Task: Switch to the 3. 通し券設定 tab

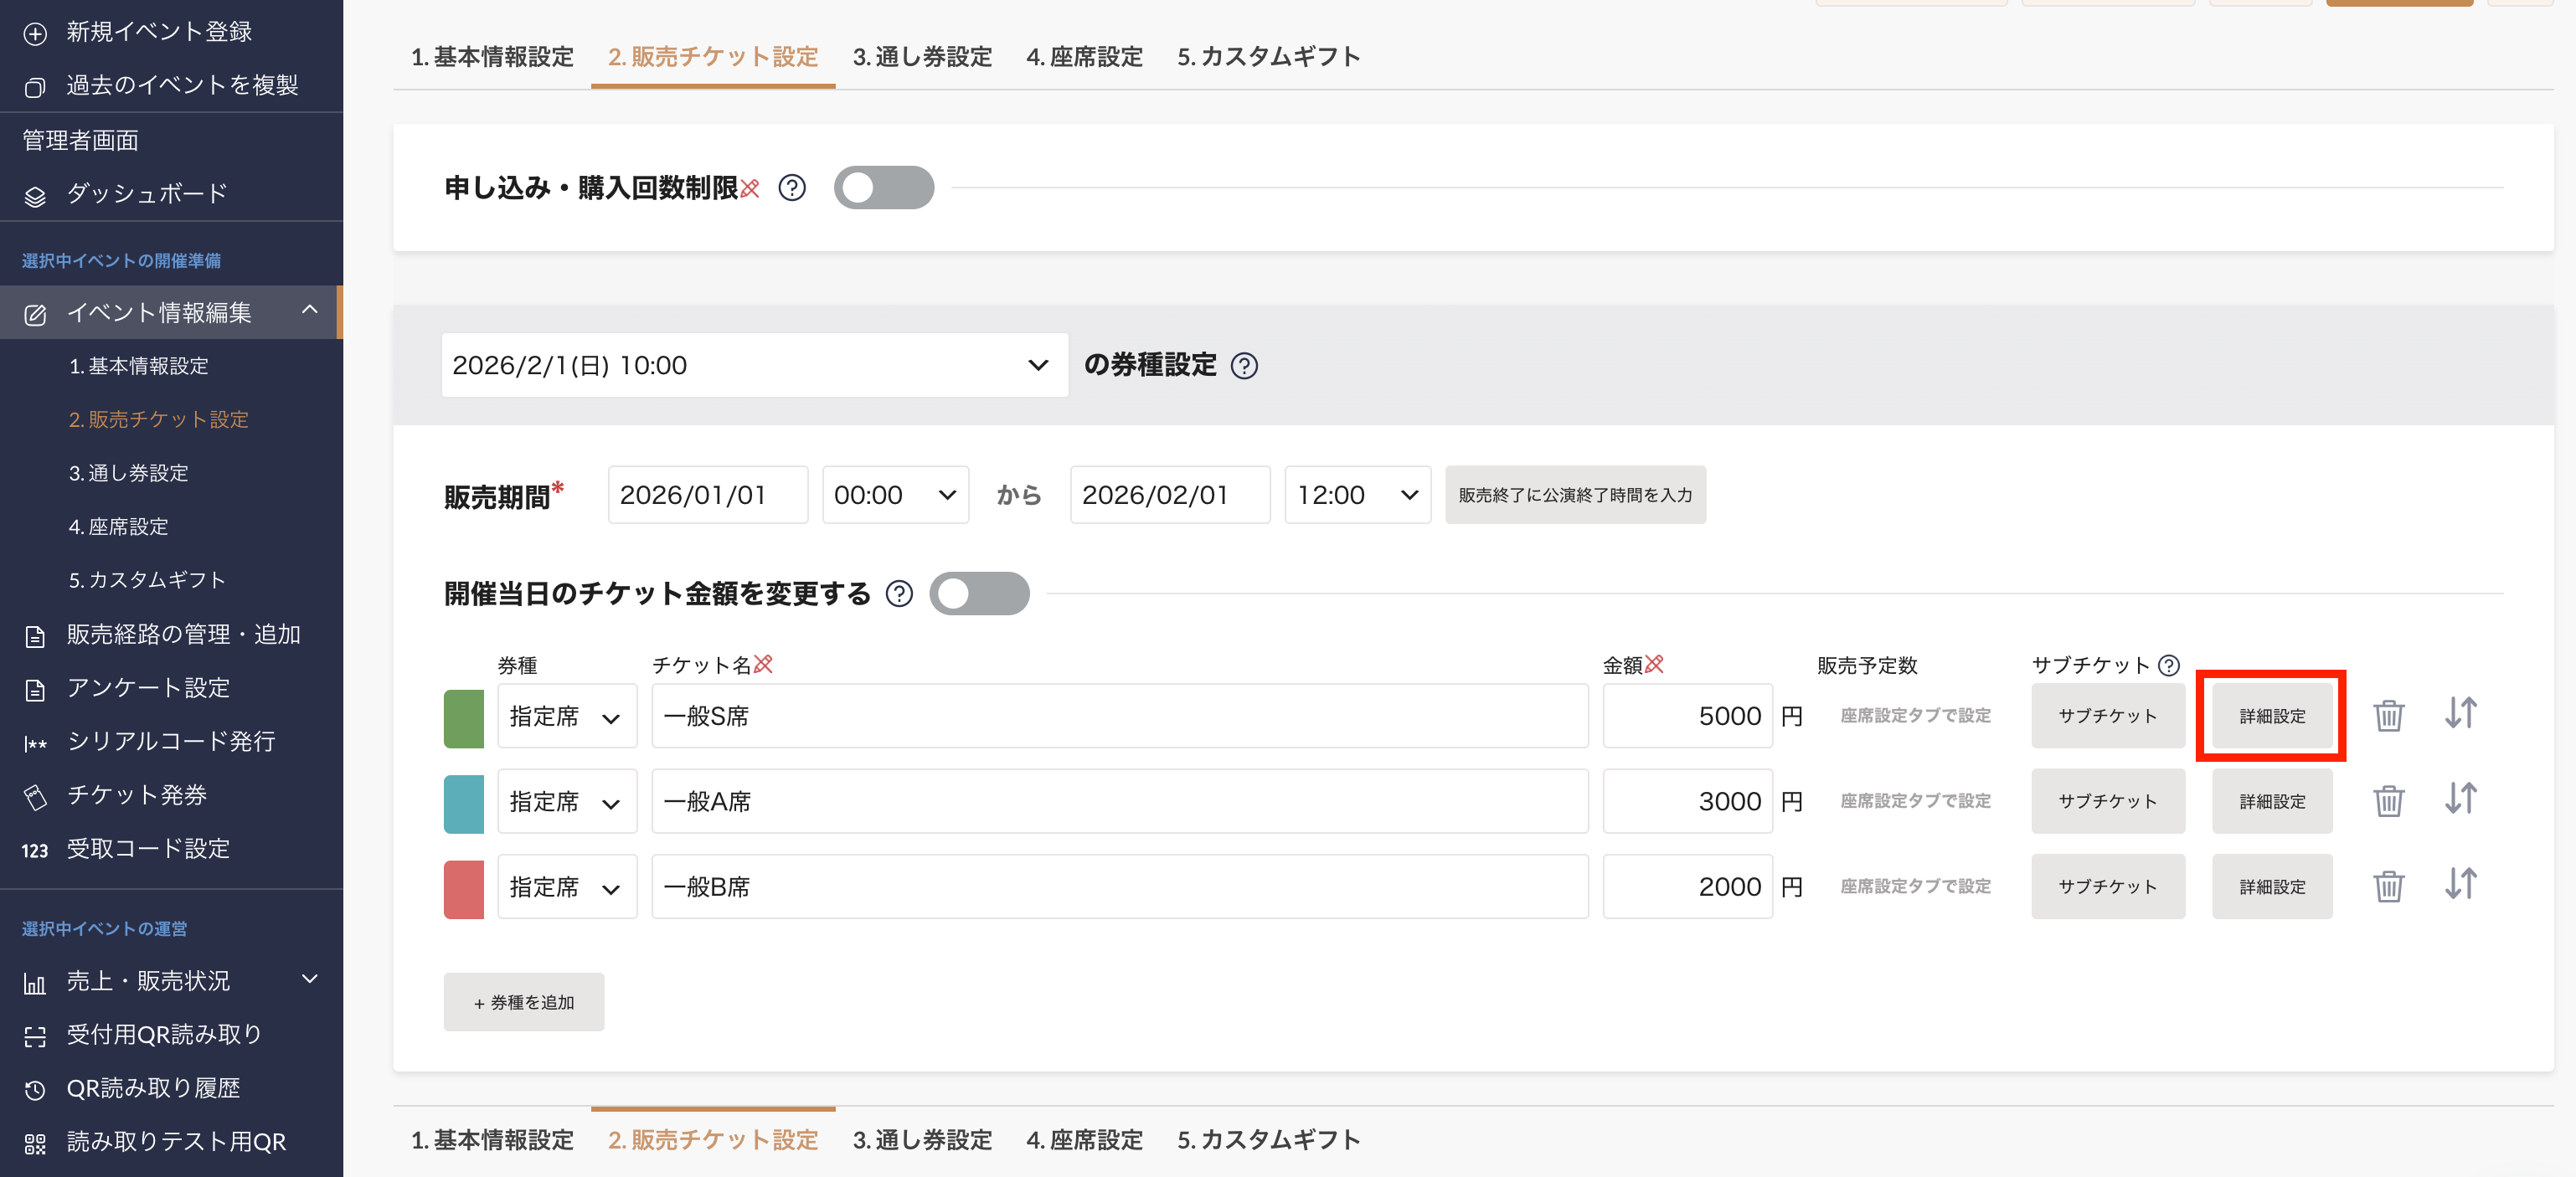Action: [922, 57]
